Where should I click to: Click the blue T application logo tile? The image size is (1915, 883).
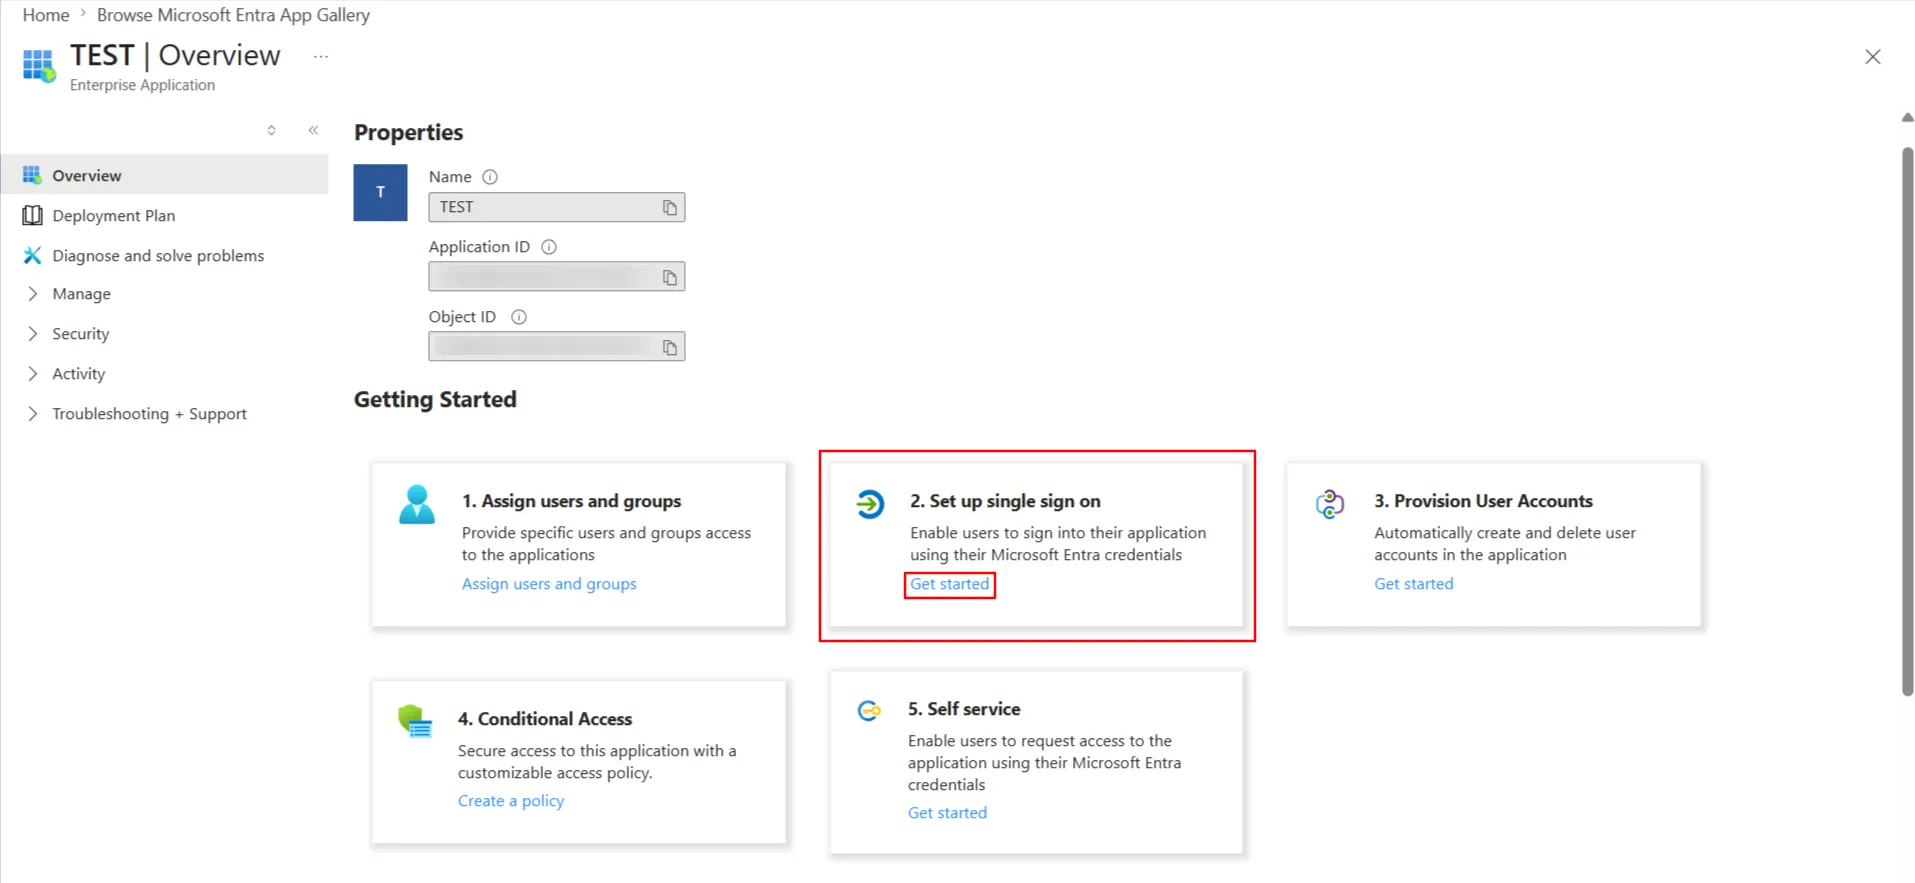[x=380, y=192]
